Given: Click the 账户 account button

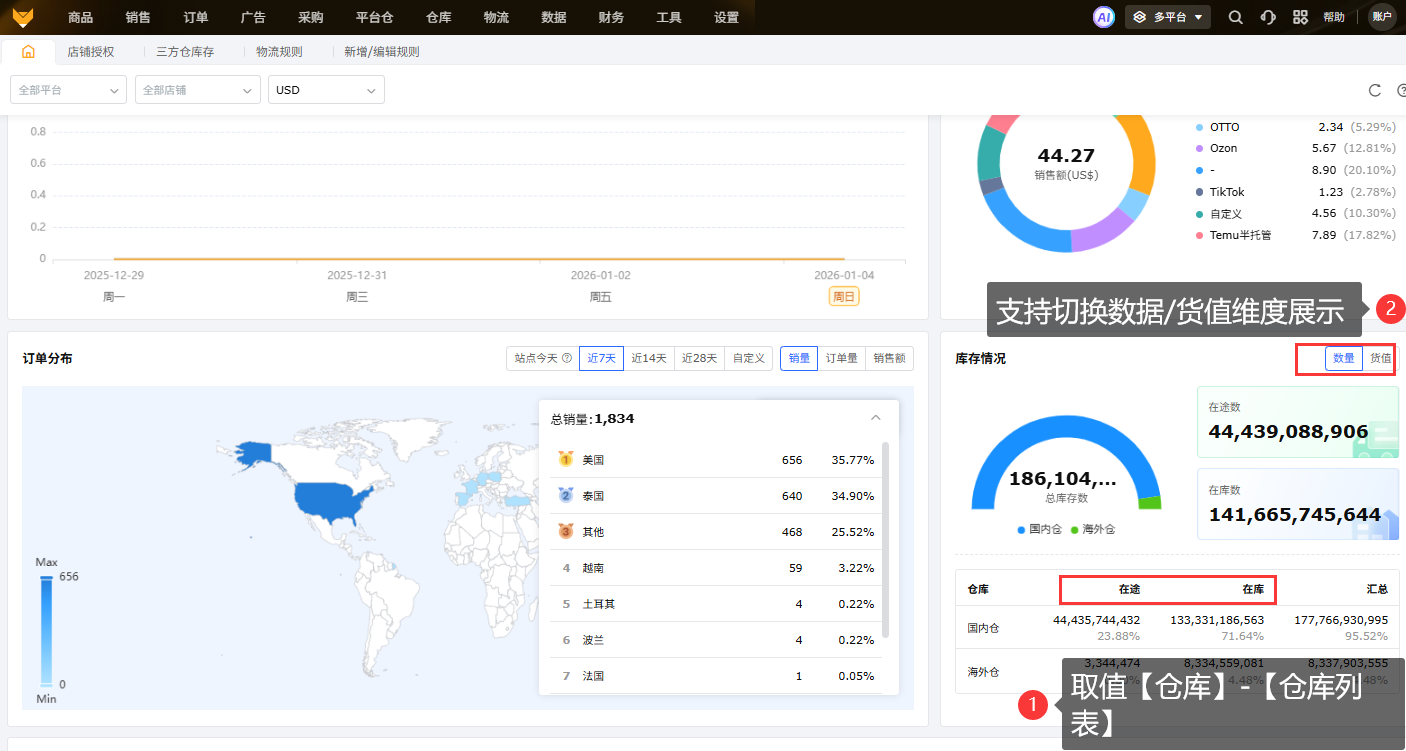Looking at the screenshot, I should 1382,17.
